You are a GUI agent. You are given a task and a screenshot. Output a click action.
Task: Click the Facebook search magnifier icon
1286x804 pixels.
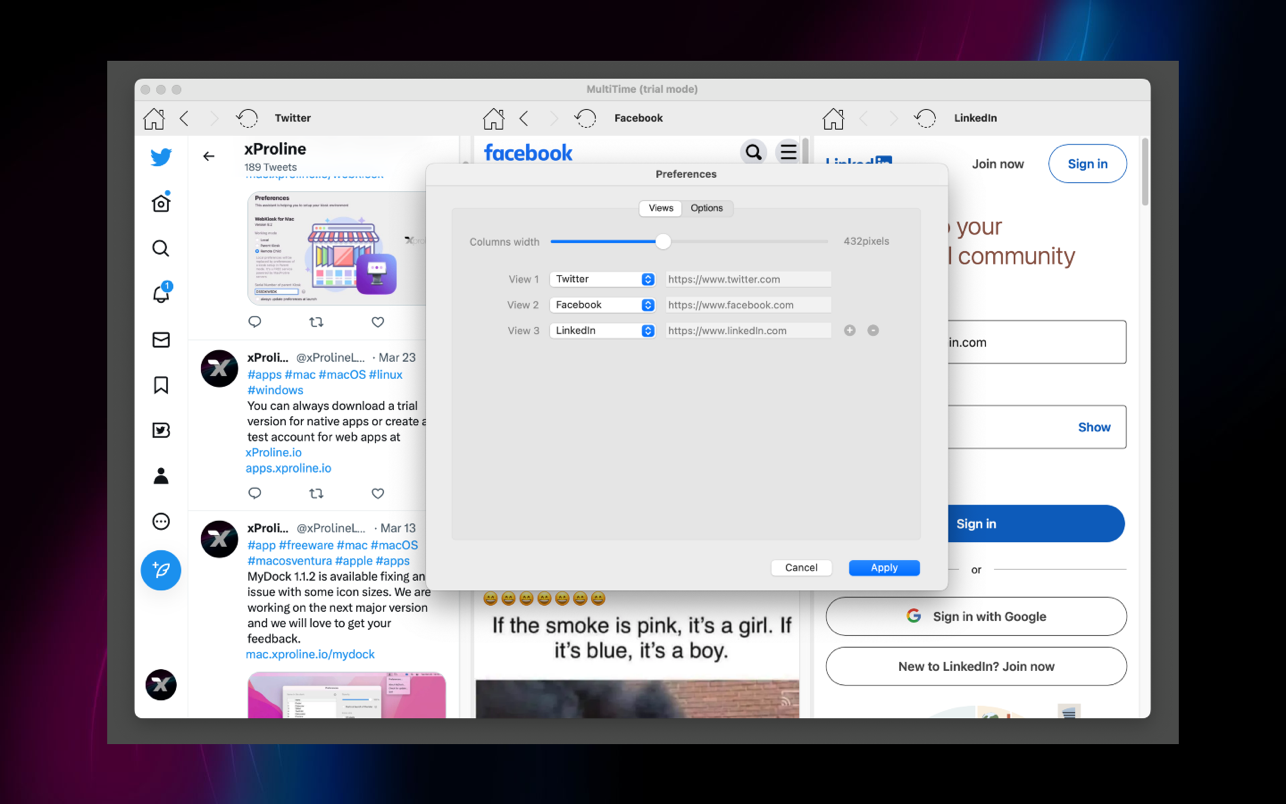point(753,152)
